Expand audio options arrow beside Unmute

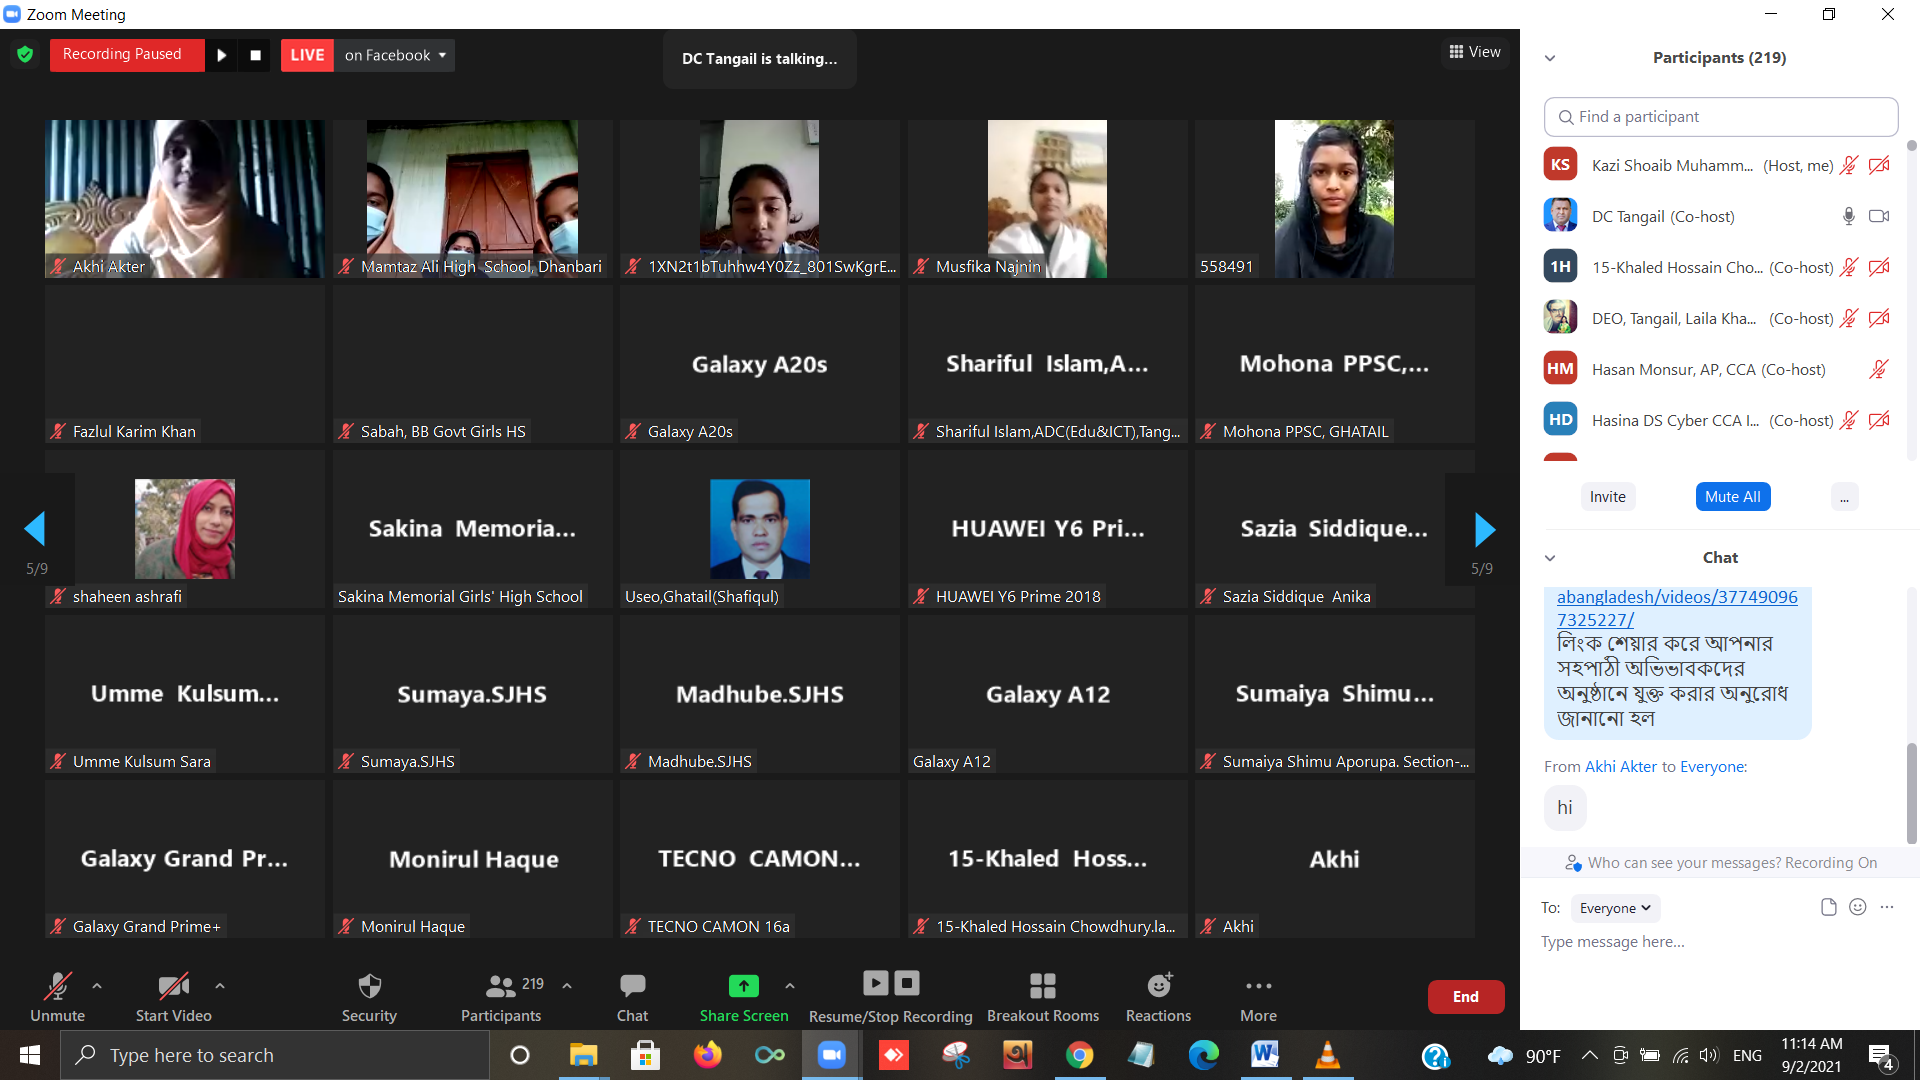[x=97, y=986]
